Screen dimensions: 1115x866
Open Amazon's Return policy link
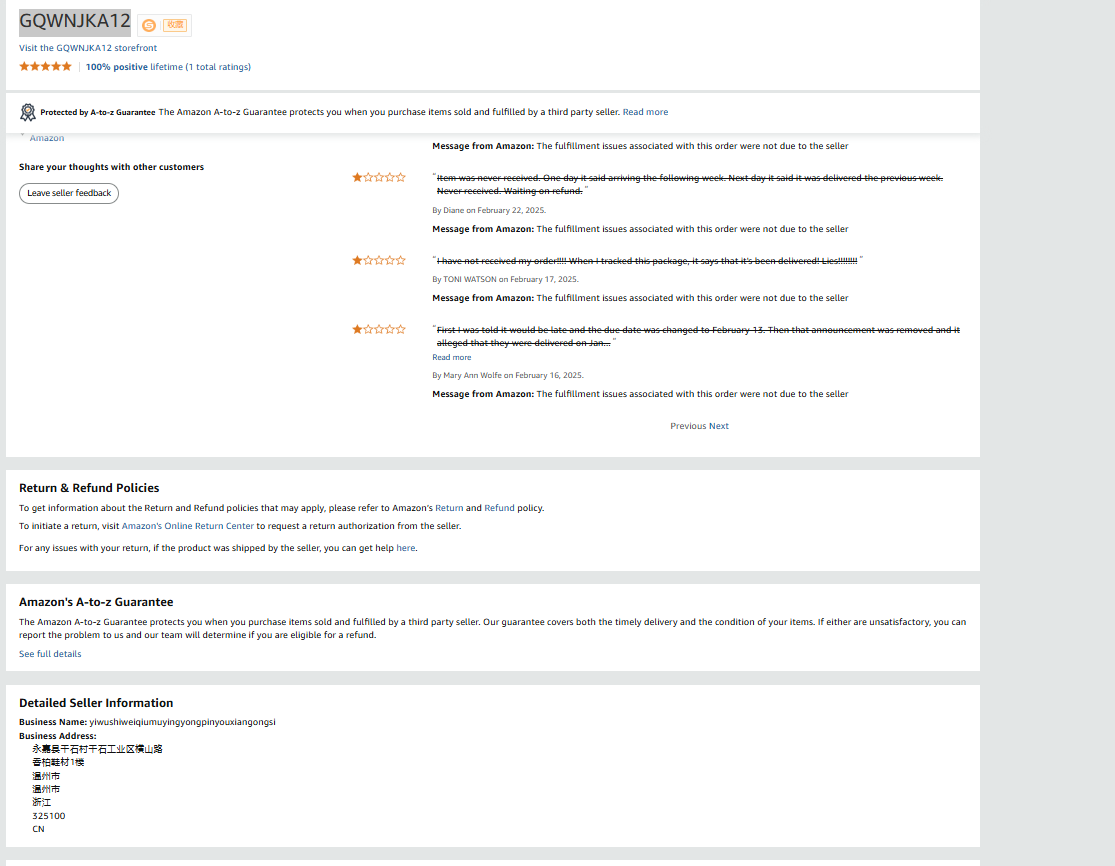pos(449,508)
